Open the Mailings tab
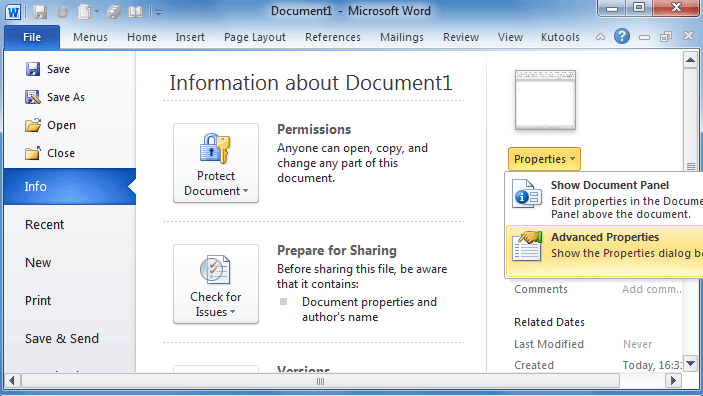 click(x=402, y=37)
